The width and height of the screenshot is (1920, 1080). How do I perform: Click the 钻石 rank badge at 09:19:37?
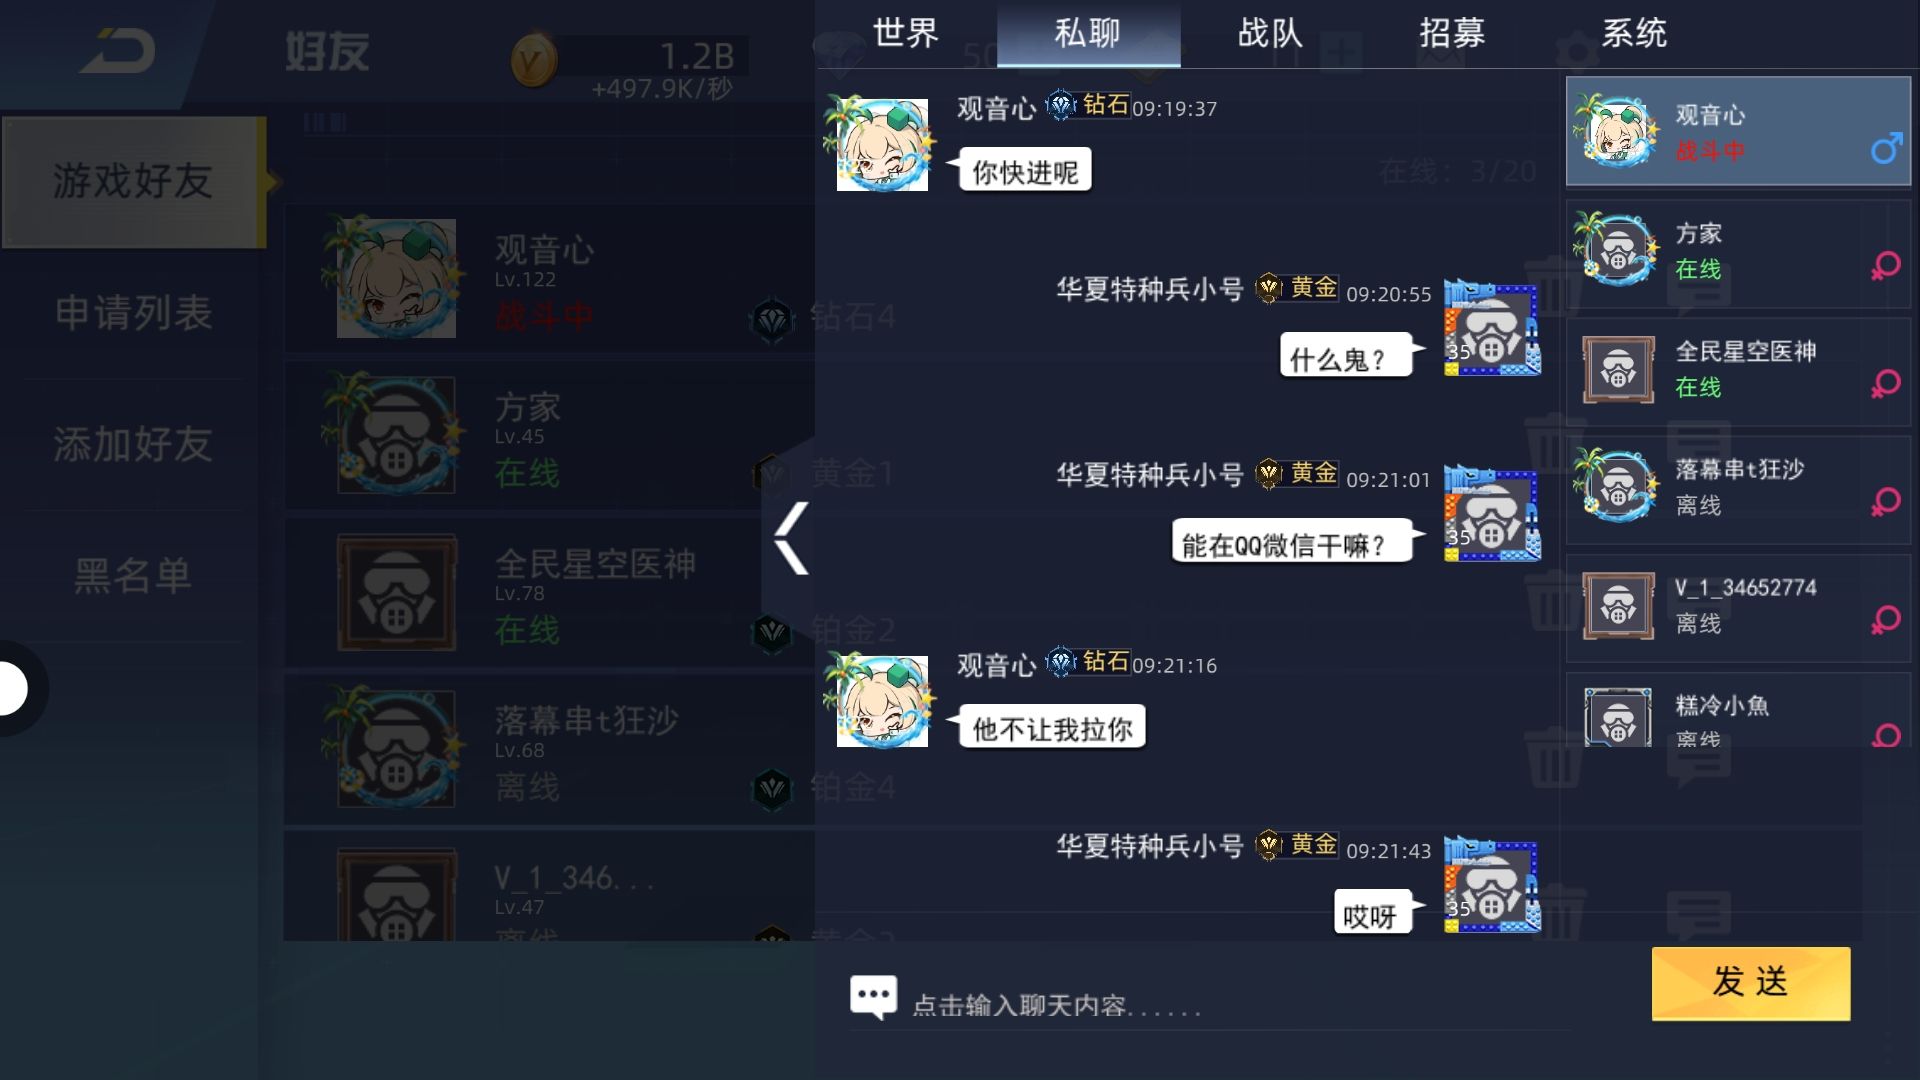pos(1088,105)
